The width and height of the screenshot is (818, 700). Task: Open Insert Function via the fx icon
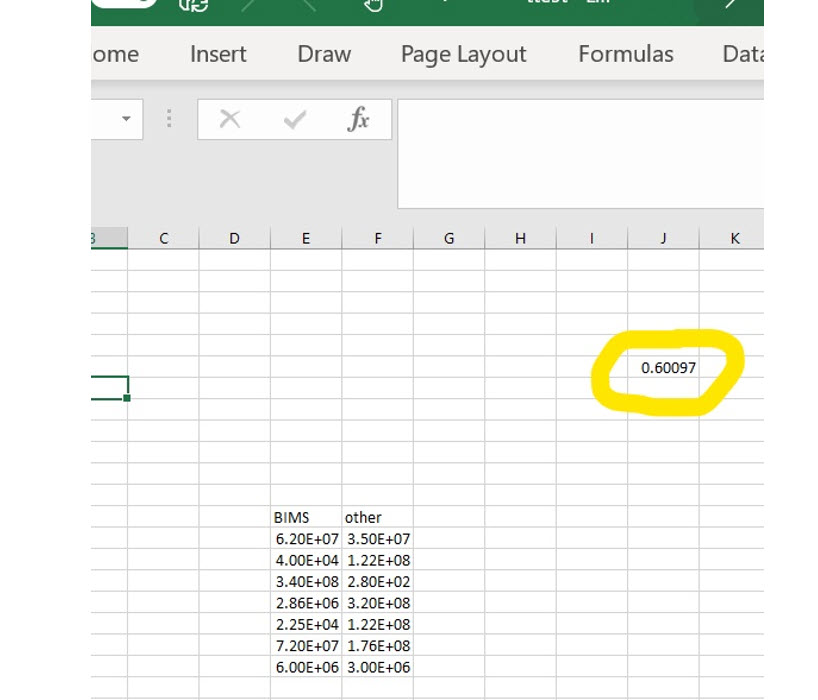coord(358,120)
